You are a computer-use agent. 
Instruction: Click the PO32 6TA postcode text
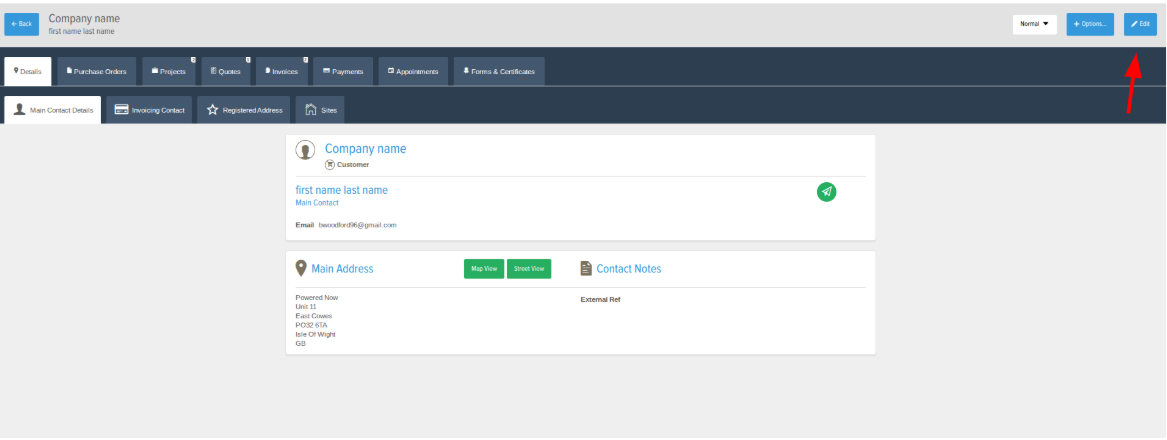tap(311, 325)
